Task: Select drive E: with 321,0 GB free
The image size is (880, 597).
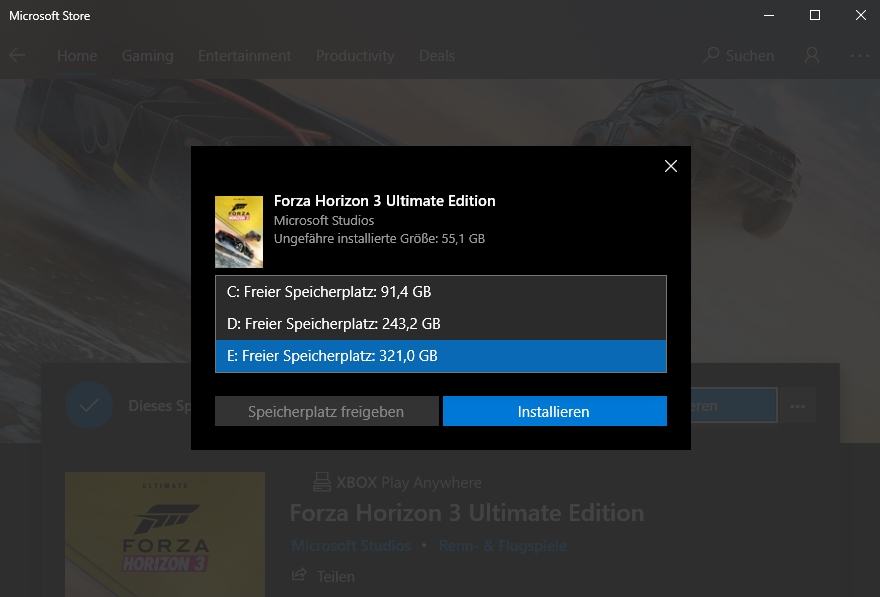Action: point(441,356)
